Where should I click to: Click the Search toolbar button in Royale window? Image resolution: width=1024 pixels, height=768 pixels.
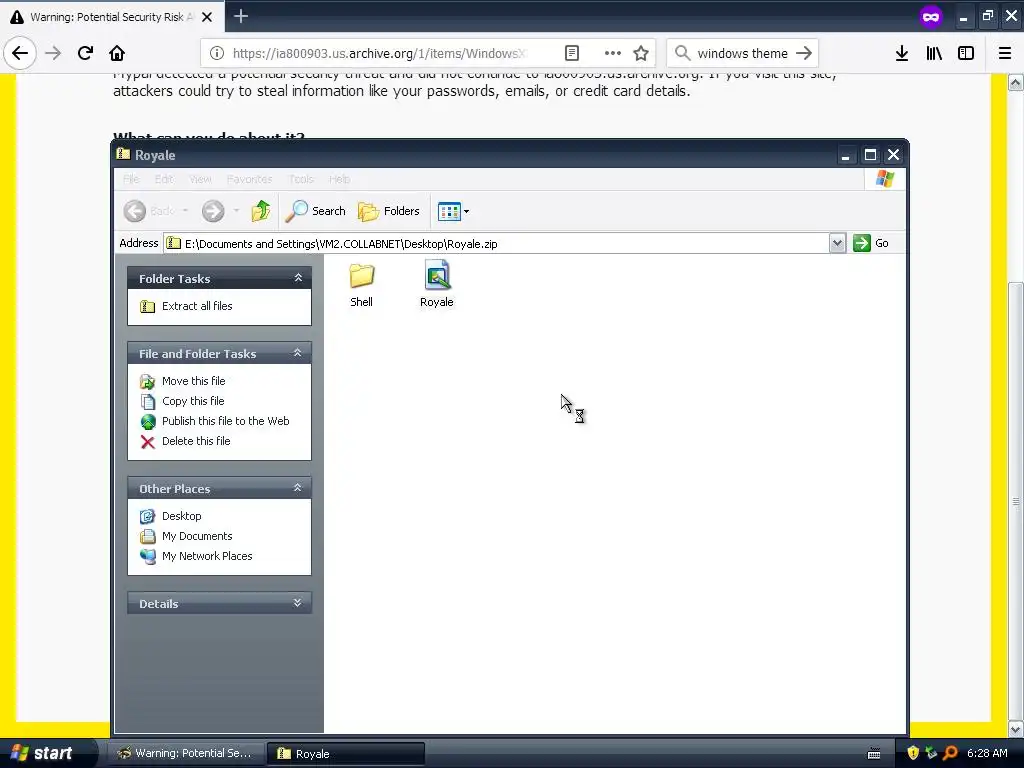315,211
